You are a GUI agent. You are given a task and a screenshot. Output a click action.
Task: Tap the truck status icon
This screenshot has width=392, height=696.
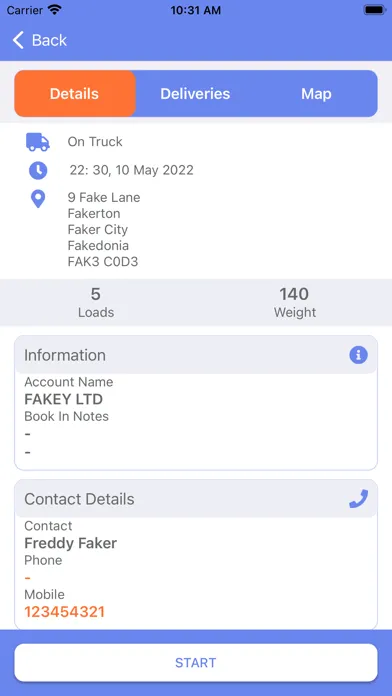point(38,142)
